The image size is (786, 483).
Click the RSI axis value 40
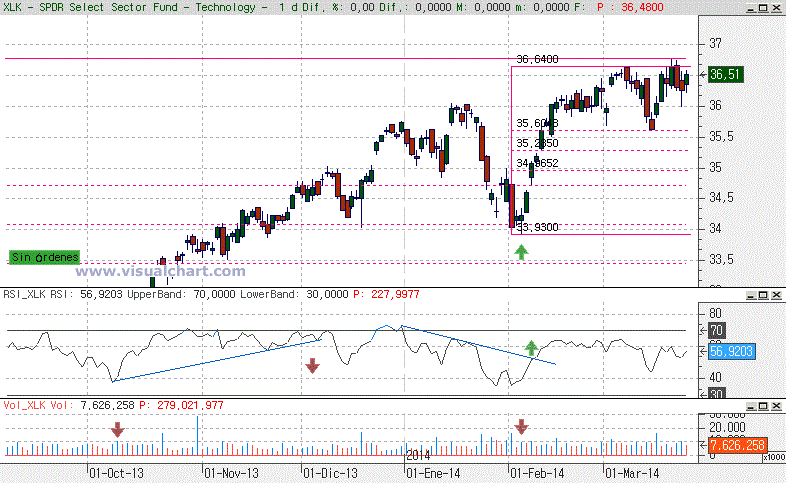click(x=716, y=377)
